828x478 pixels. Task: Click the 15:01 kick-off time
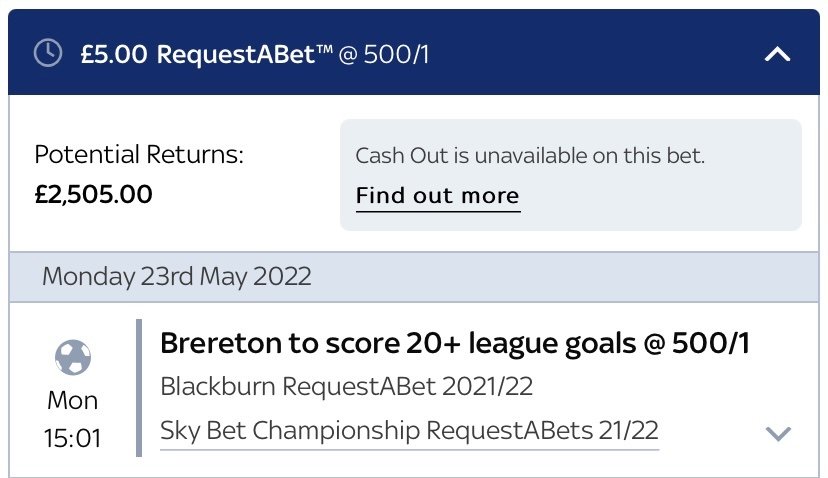[73, 438]
